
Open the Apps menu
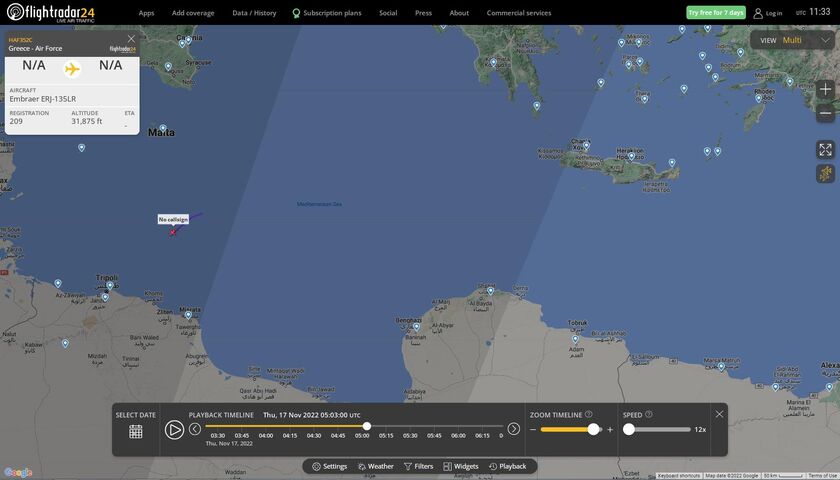[146, 13]
